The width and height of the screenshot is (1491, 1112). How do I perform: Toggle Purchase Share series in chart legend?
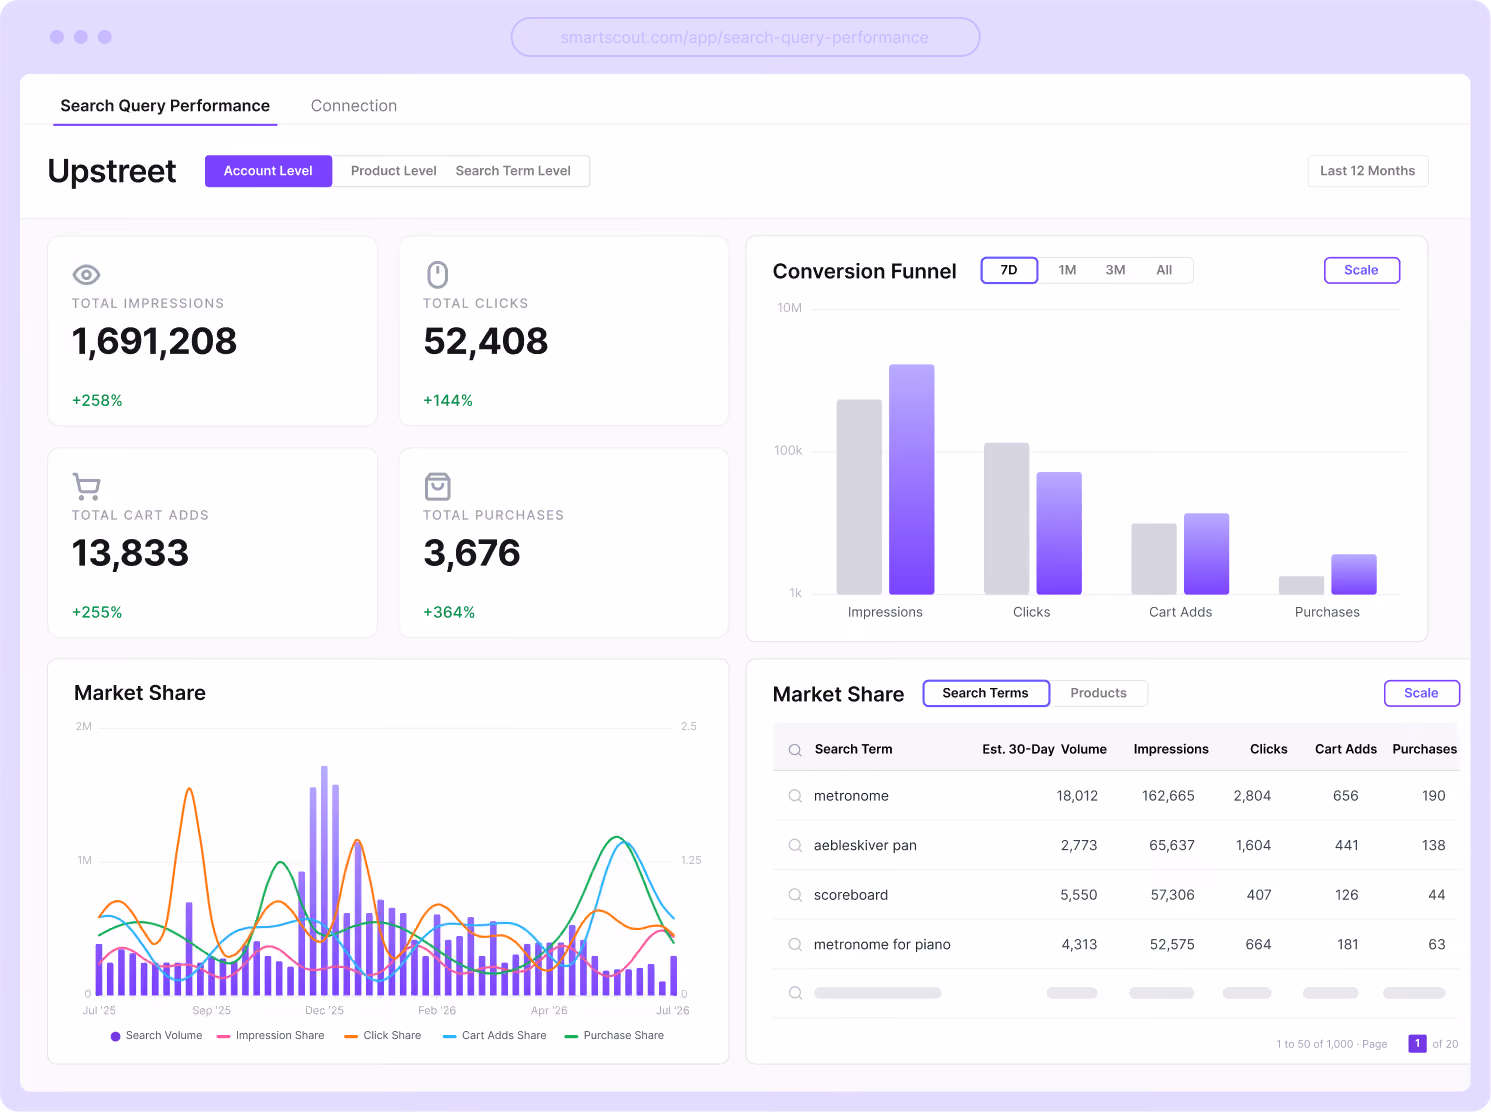[614, 1036]
